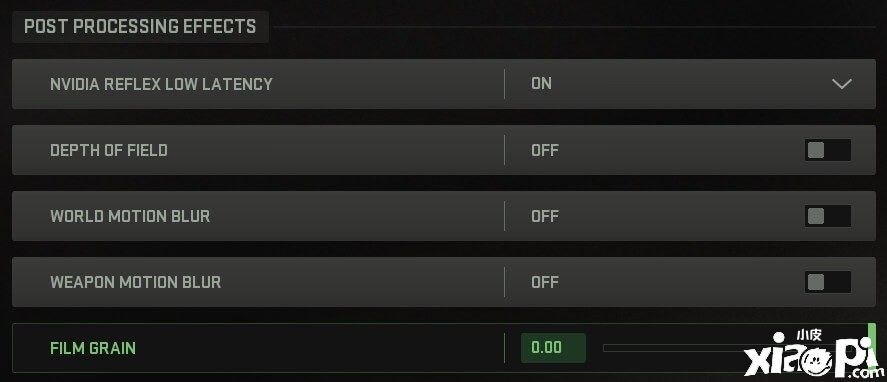Turn on Weapon Motion Blur toggle
Image resolution: width=887 pixels, height=382 pixels.
828,282
